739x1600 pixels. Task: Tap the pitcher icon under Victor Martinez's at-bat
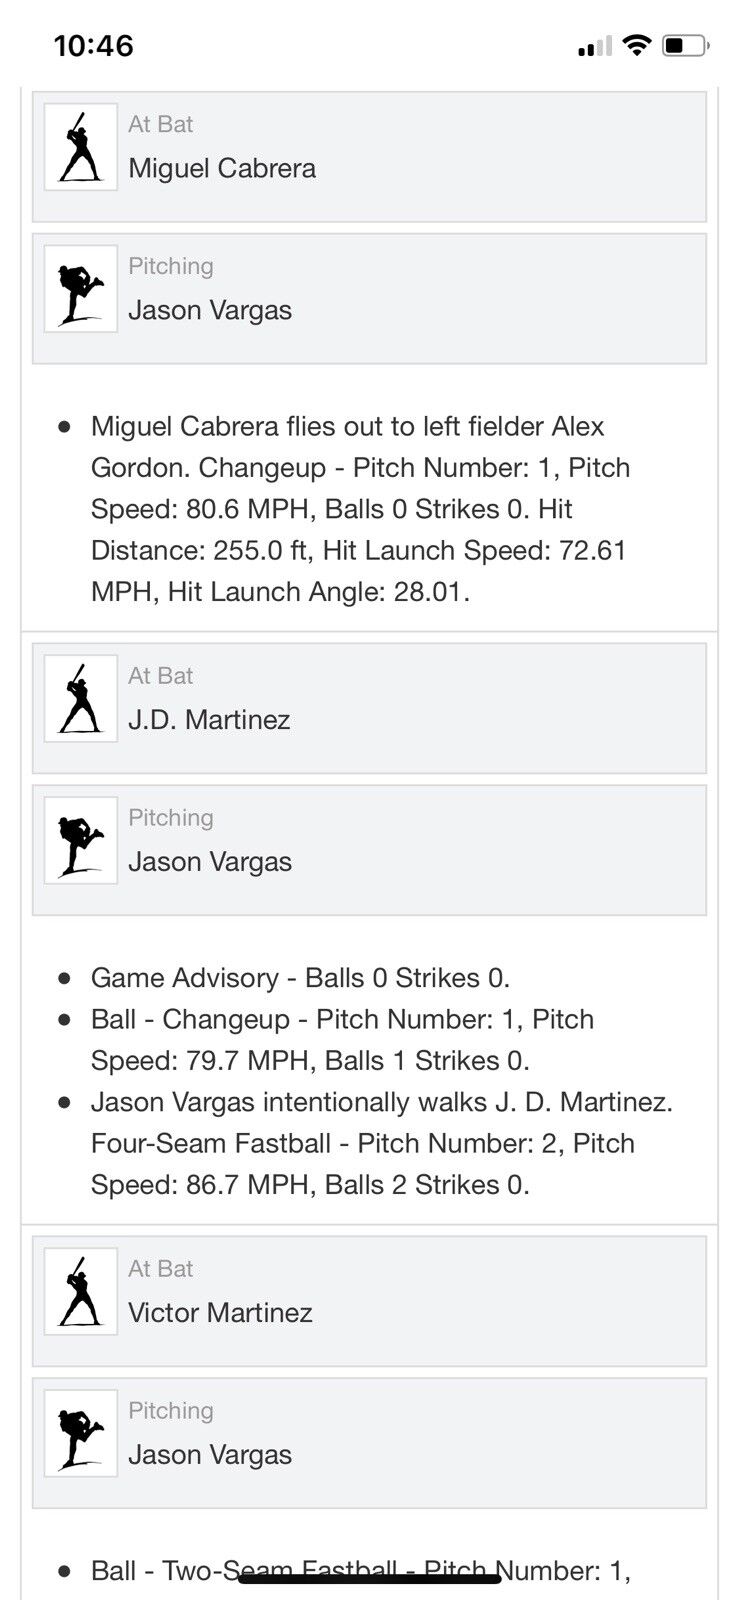(x=81, y=1433)
